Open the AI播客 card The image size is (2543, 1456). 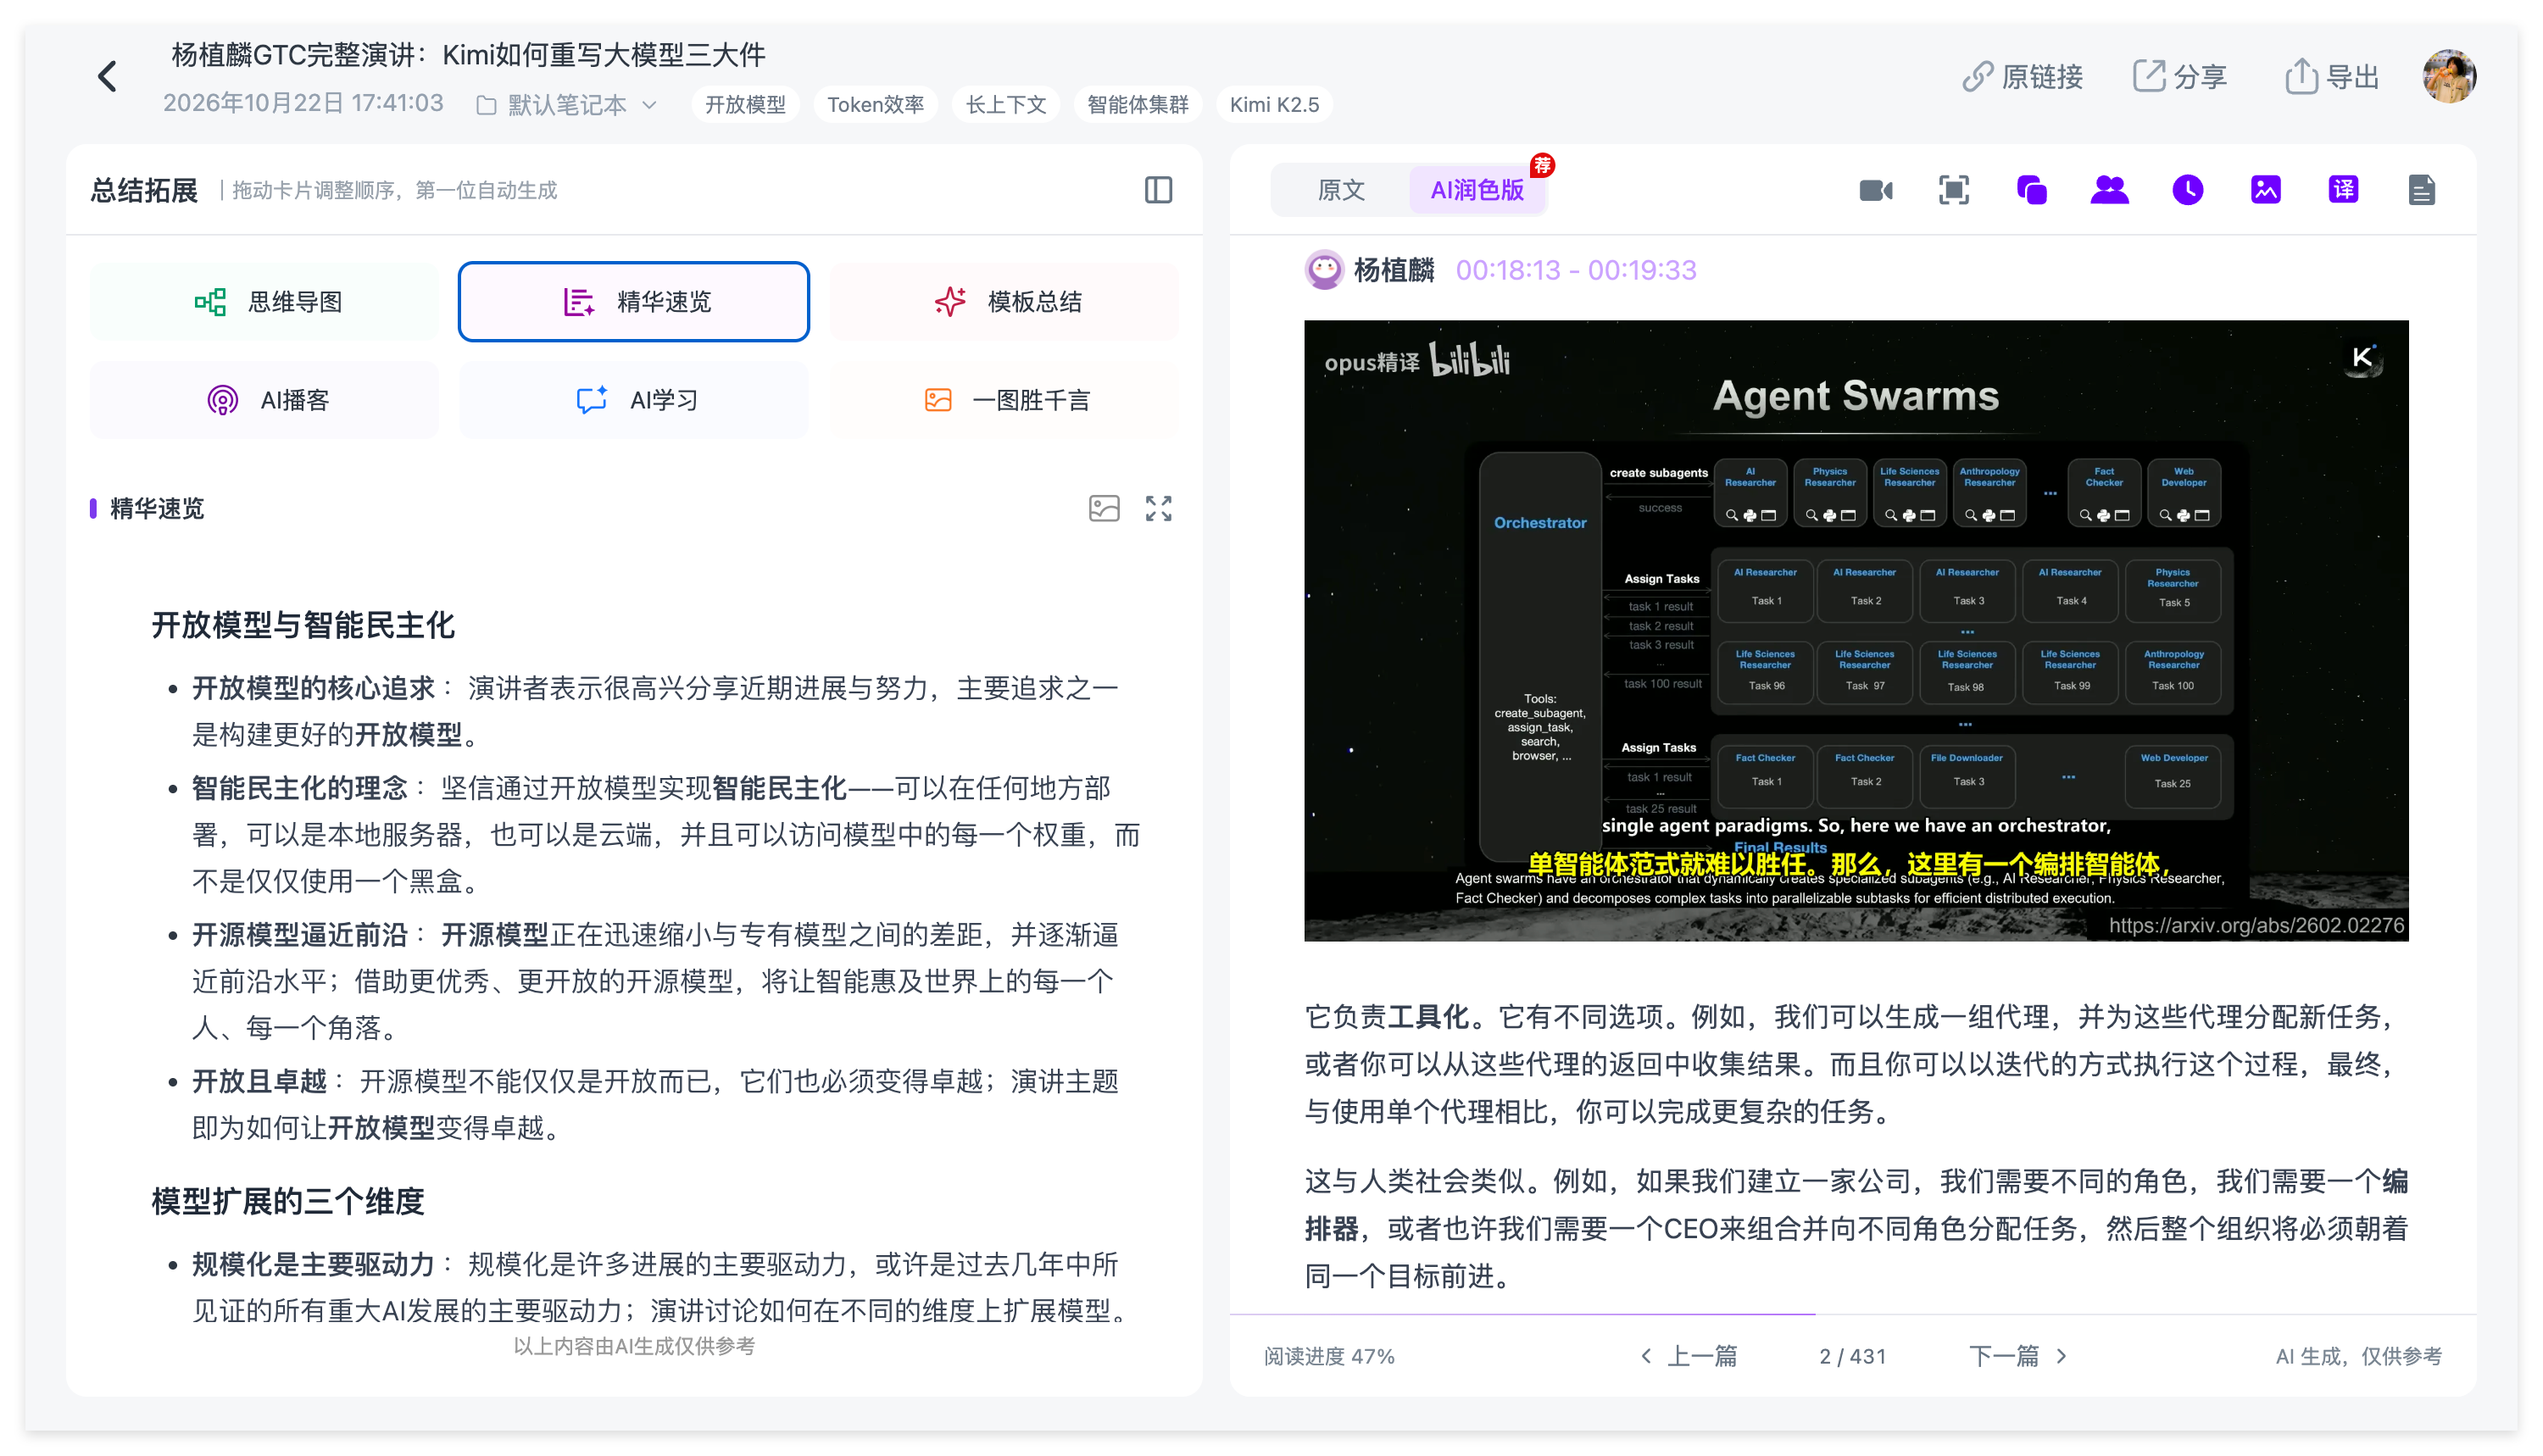pos(265,400)
